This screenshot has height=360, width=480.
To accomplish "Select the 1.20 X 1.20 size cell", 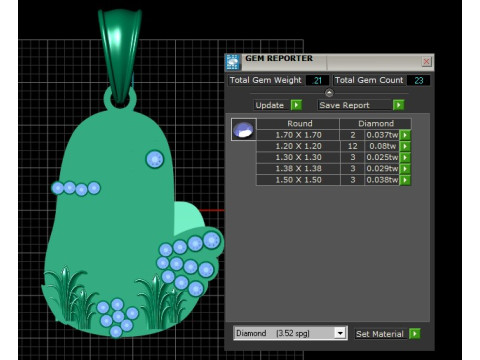I will click(298, 146).
